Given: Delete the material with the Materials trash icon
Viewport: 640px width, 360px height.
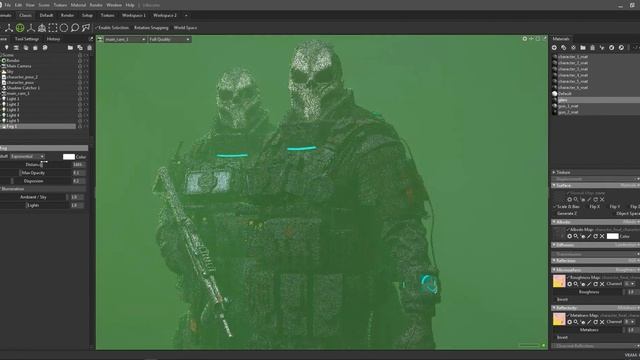Looking at the screenshot, I should [593, 48].
